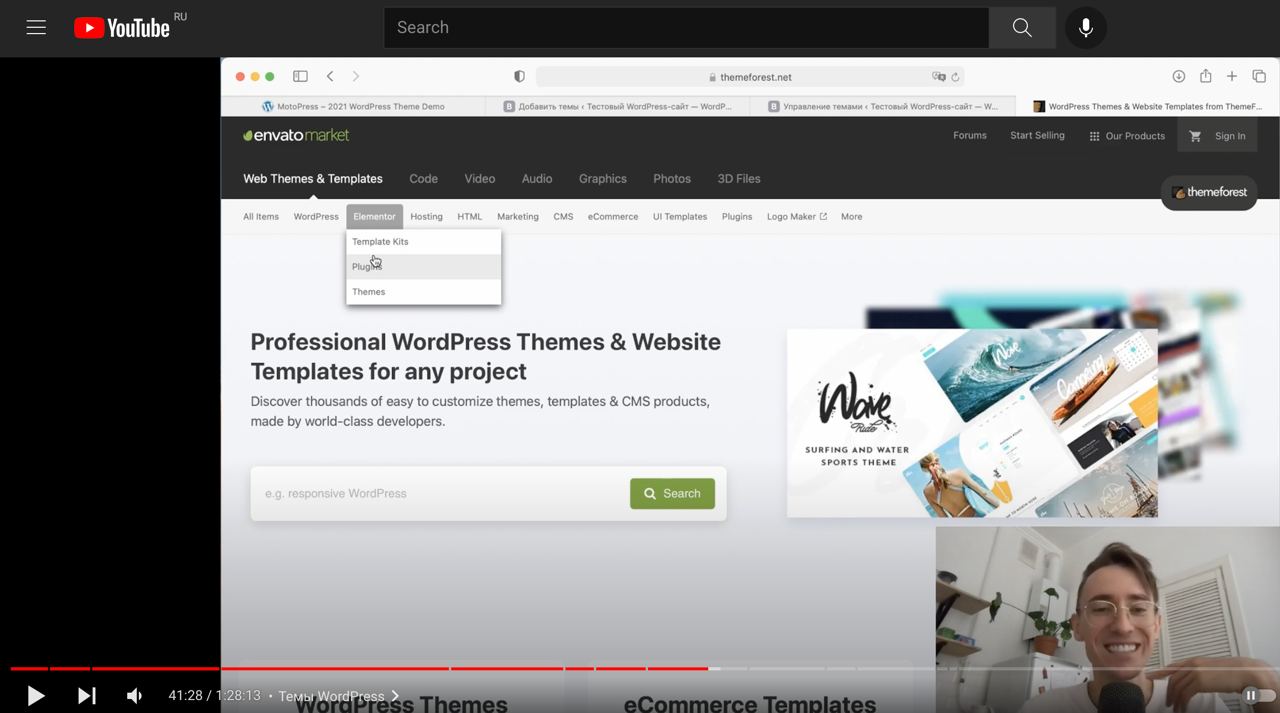Expand the CMS submenu
This screenshot has height=713, width=1280.
click(x=563, y=216)
